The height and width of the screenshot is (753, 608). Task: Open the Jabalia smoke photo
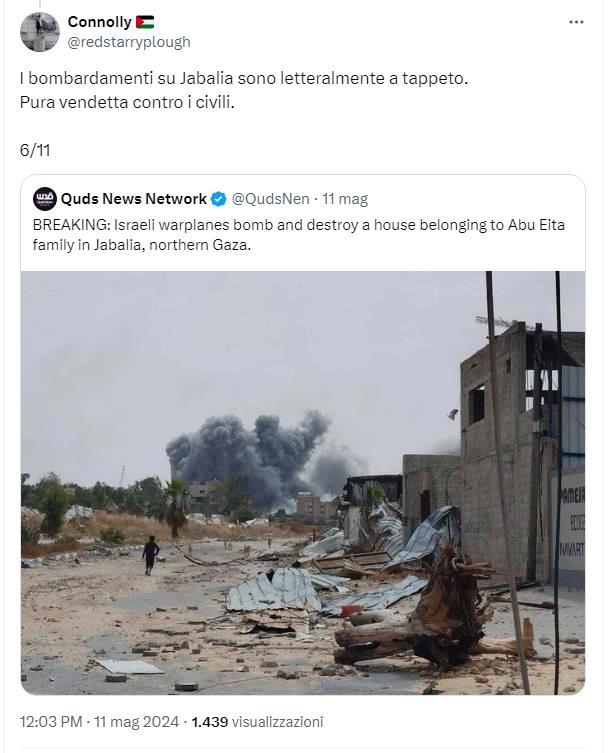[303, 483]
